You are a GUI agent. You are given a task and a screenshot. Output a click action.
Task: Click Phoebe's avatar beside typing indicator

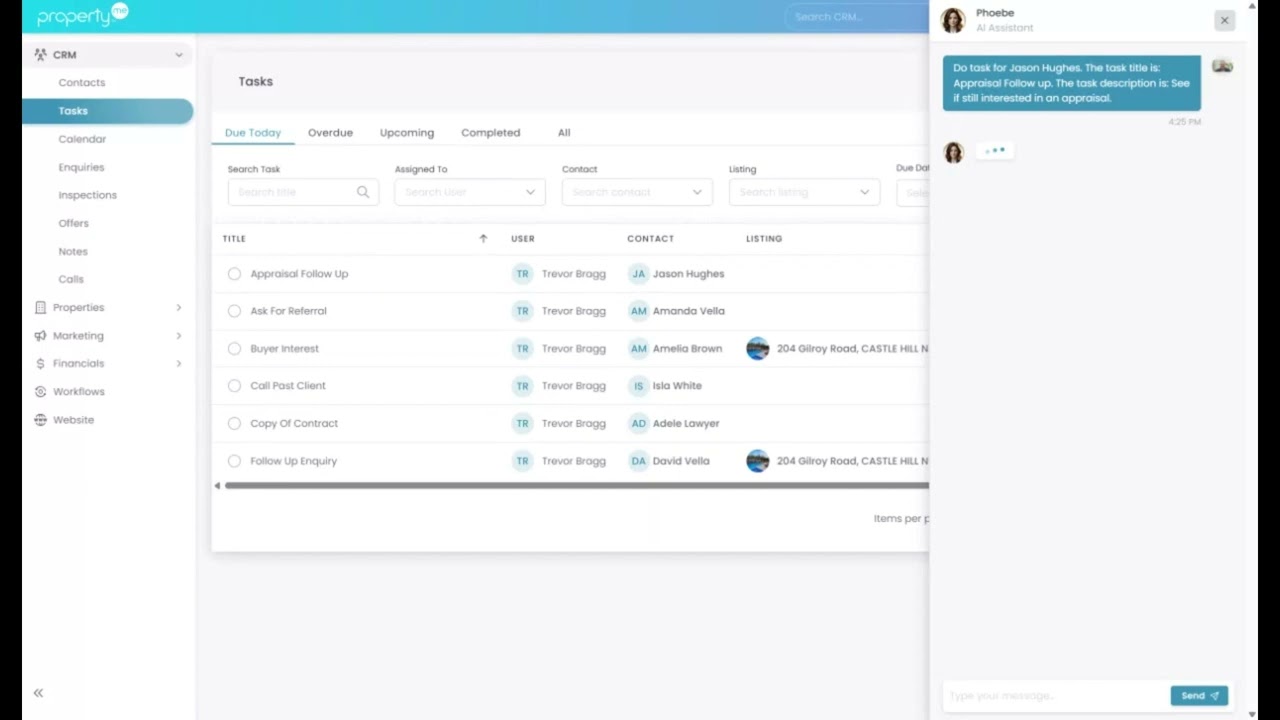pos(953,152)
